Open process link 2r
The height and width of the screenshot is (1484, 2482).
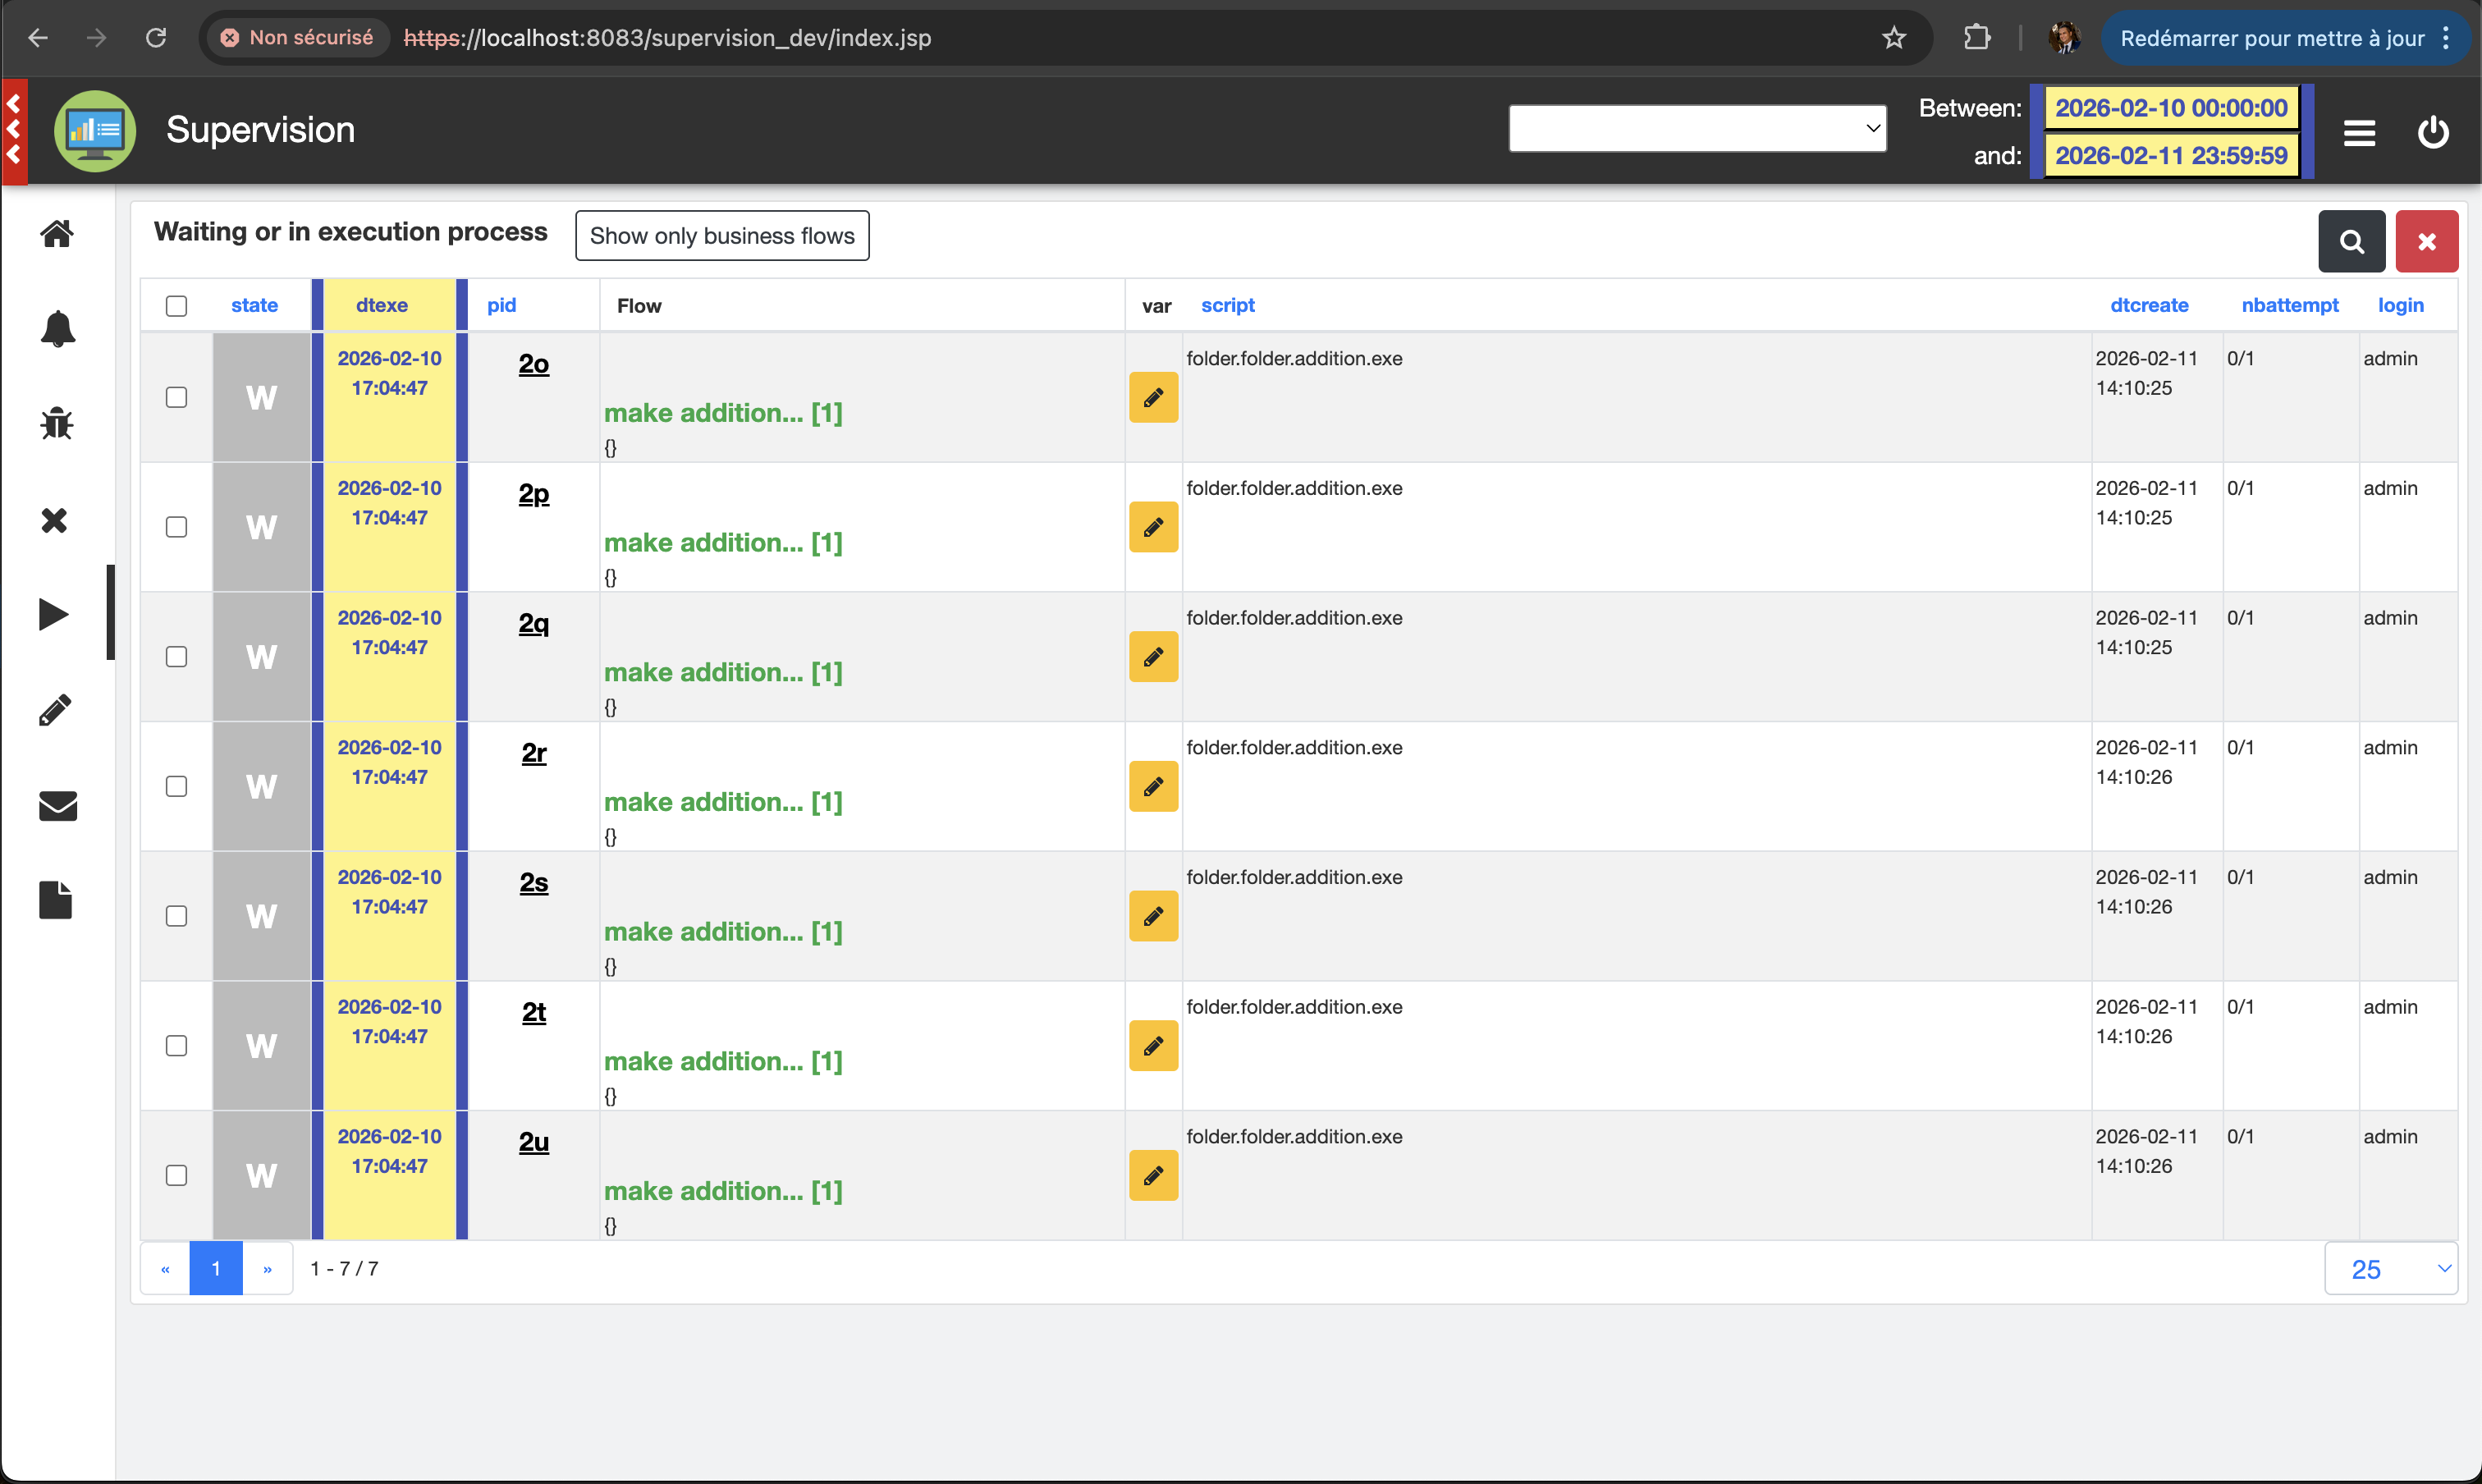[x=534, y=753]
